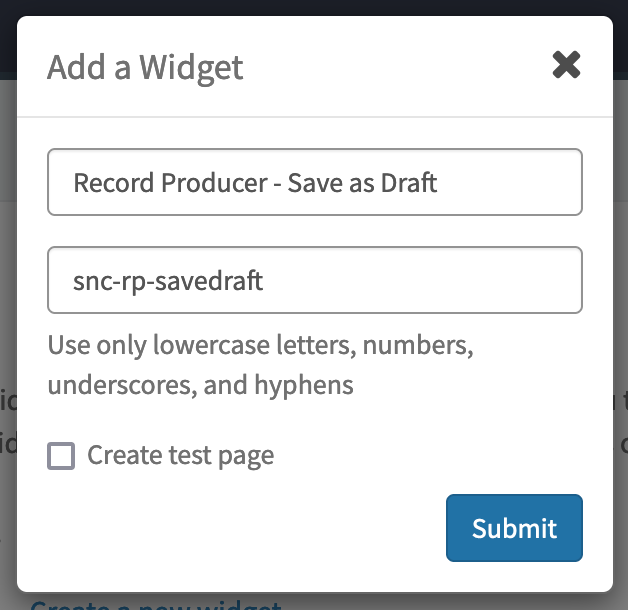Enable the Create test page checkbox
The image size is (628, 610).
[61, 456]
